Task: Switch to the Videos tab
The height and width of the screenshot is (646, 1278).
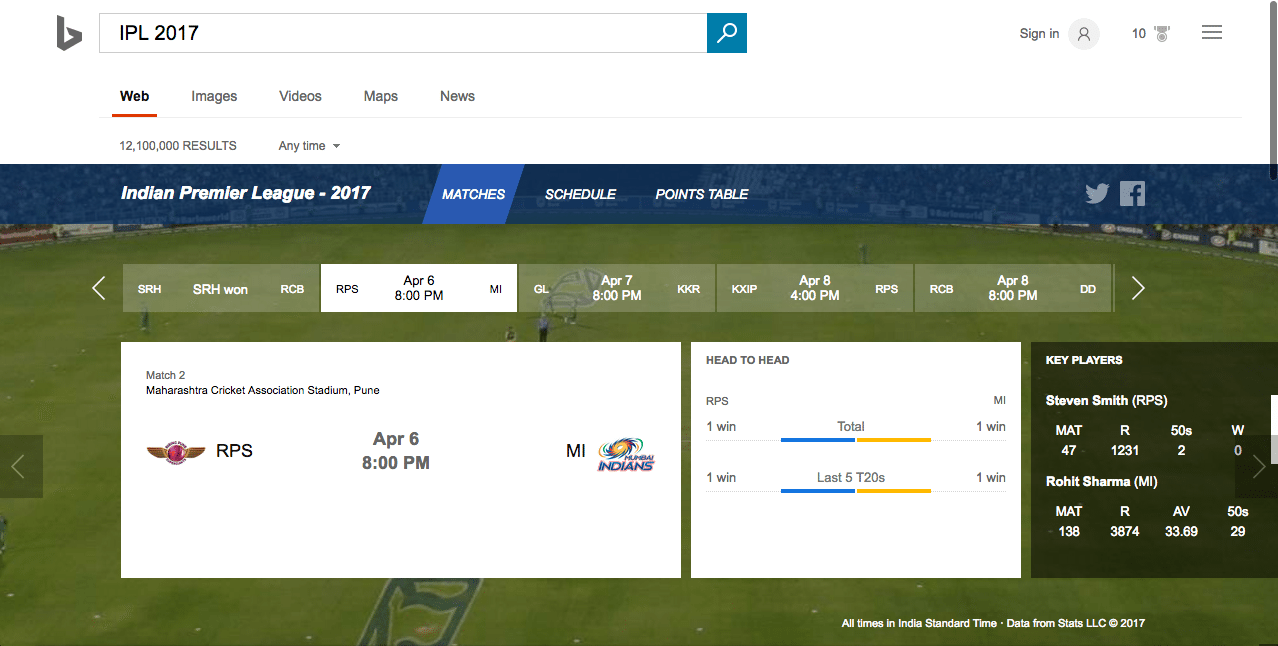Action: 300,96
